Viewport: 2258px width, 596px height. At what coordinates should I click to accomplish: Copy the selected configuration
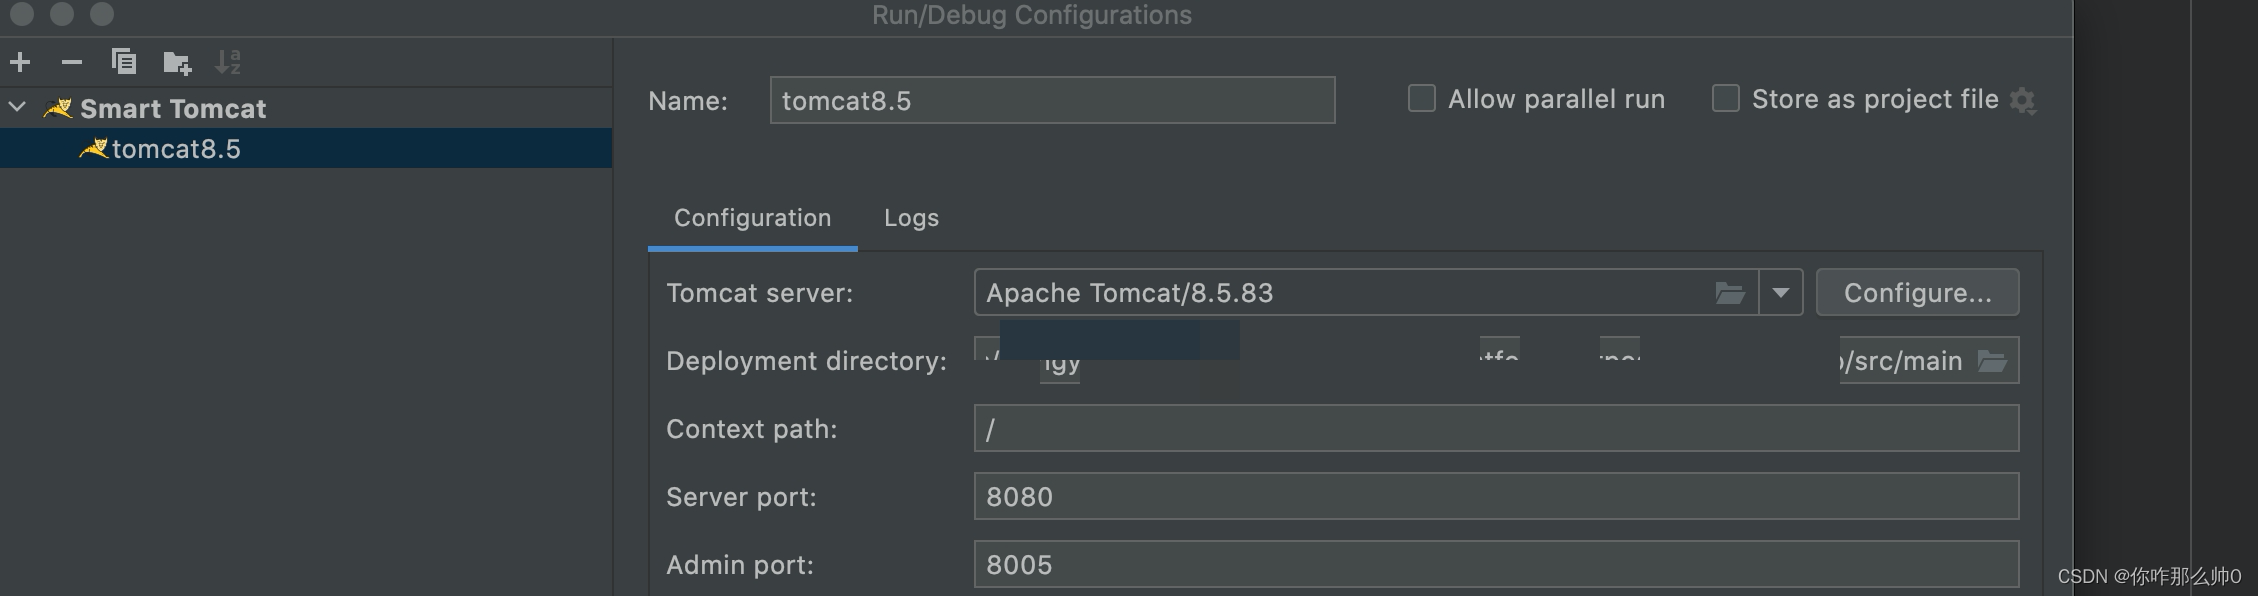tap(124, 62)
